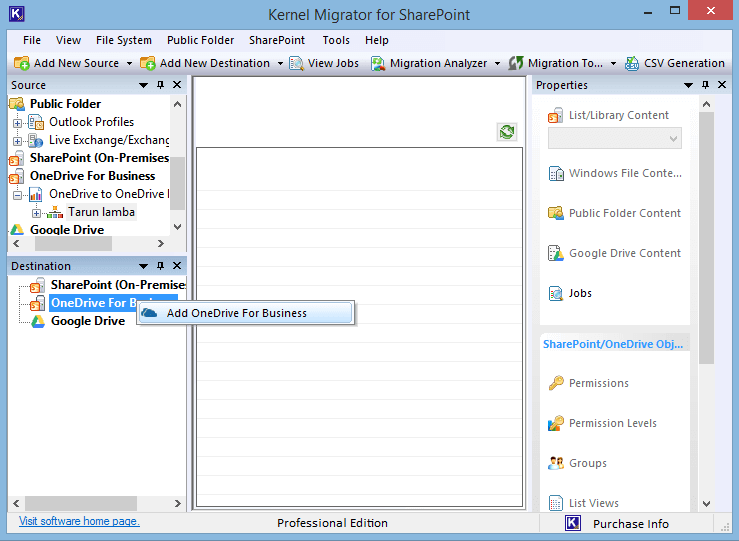739x541 pixels.
Task: Pin the Source panel
Action: click(160, 85)
